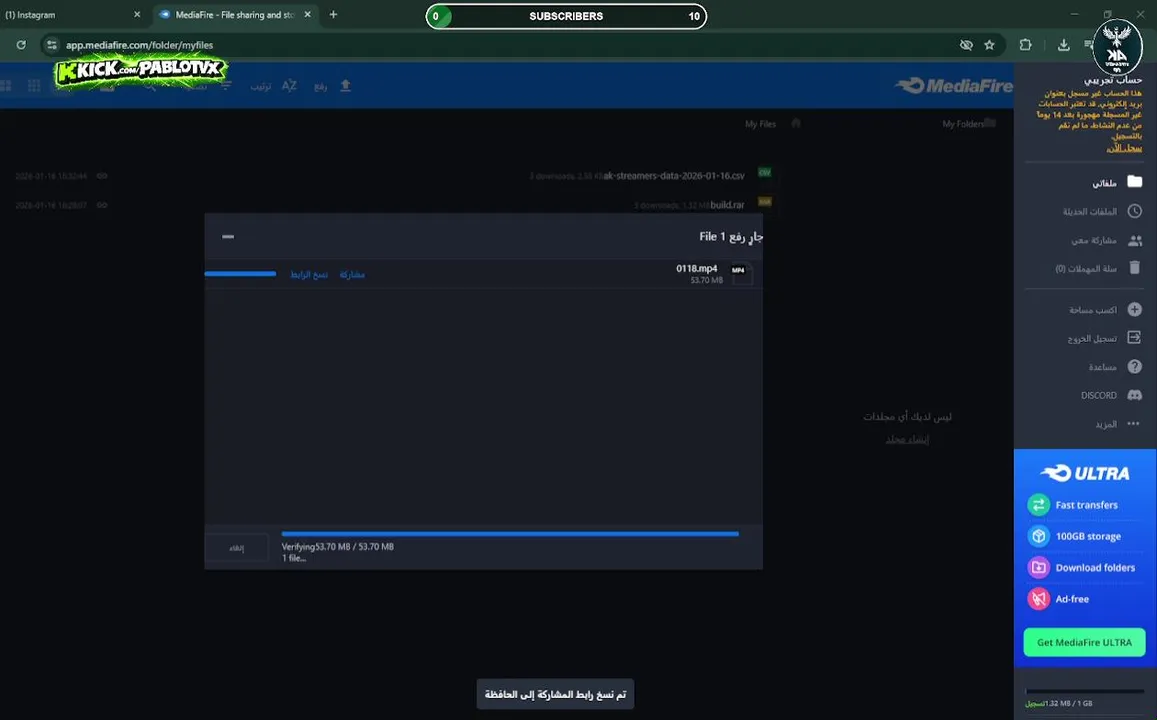Screen dimensions: 1157x720
Task: Click the إنشاء مجلد create folder link
Action: (907, 439)
